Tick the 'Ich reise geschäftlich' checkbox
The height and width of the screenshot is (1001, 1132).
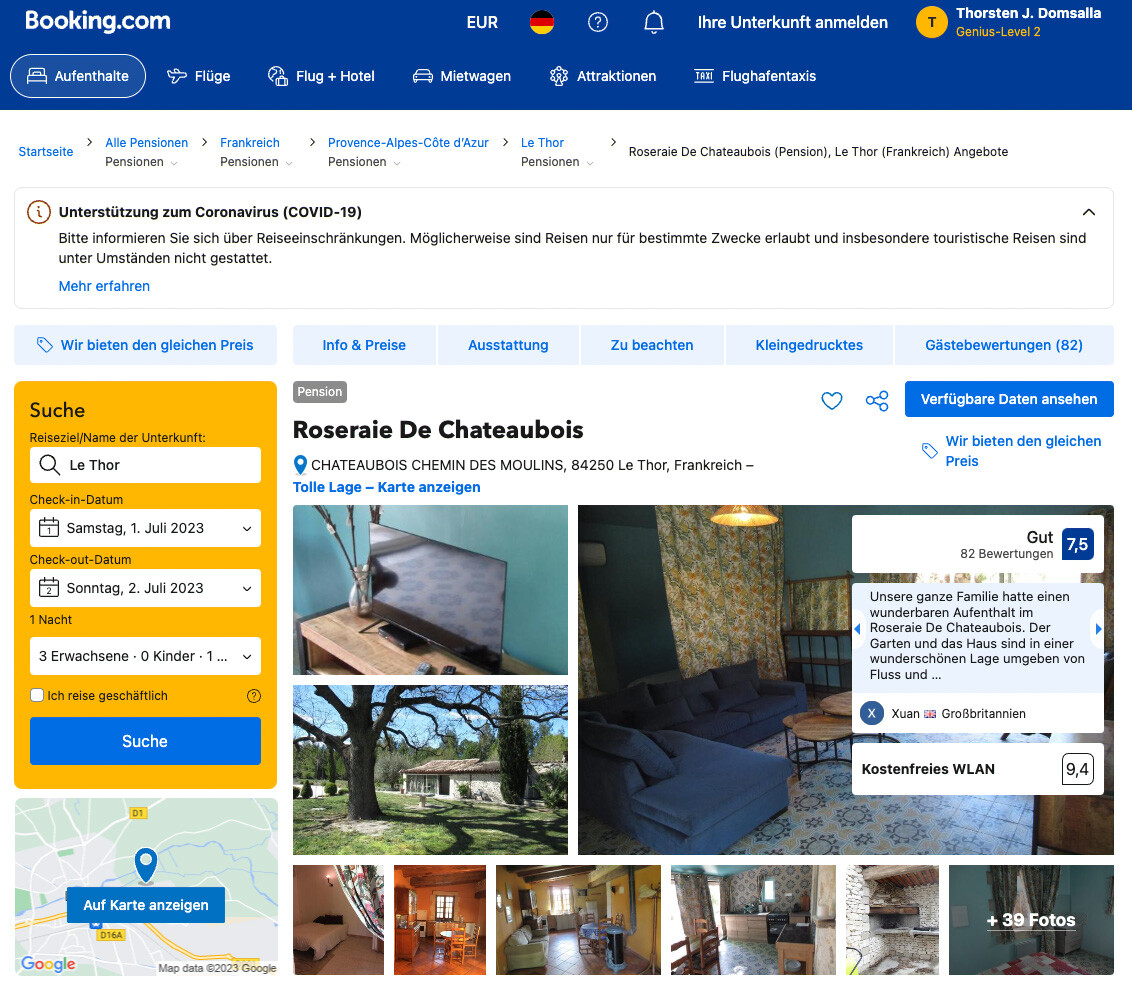point(37,695)
